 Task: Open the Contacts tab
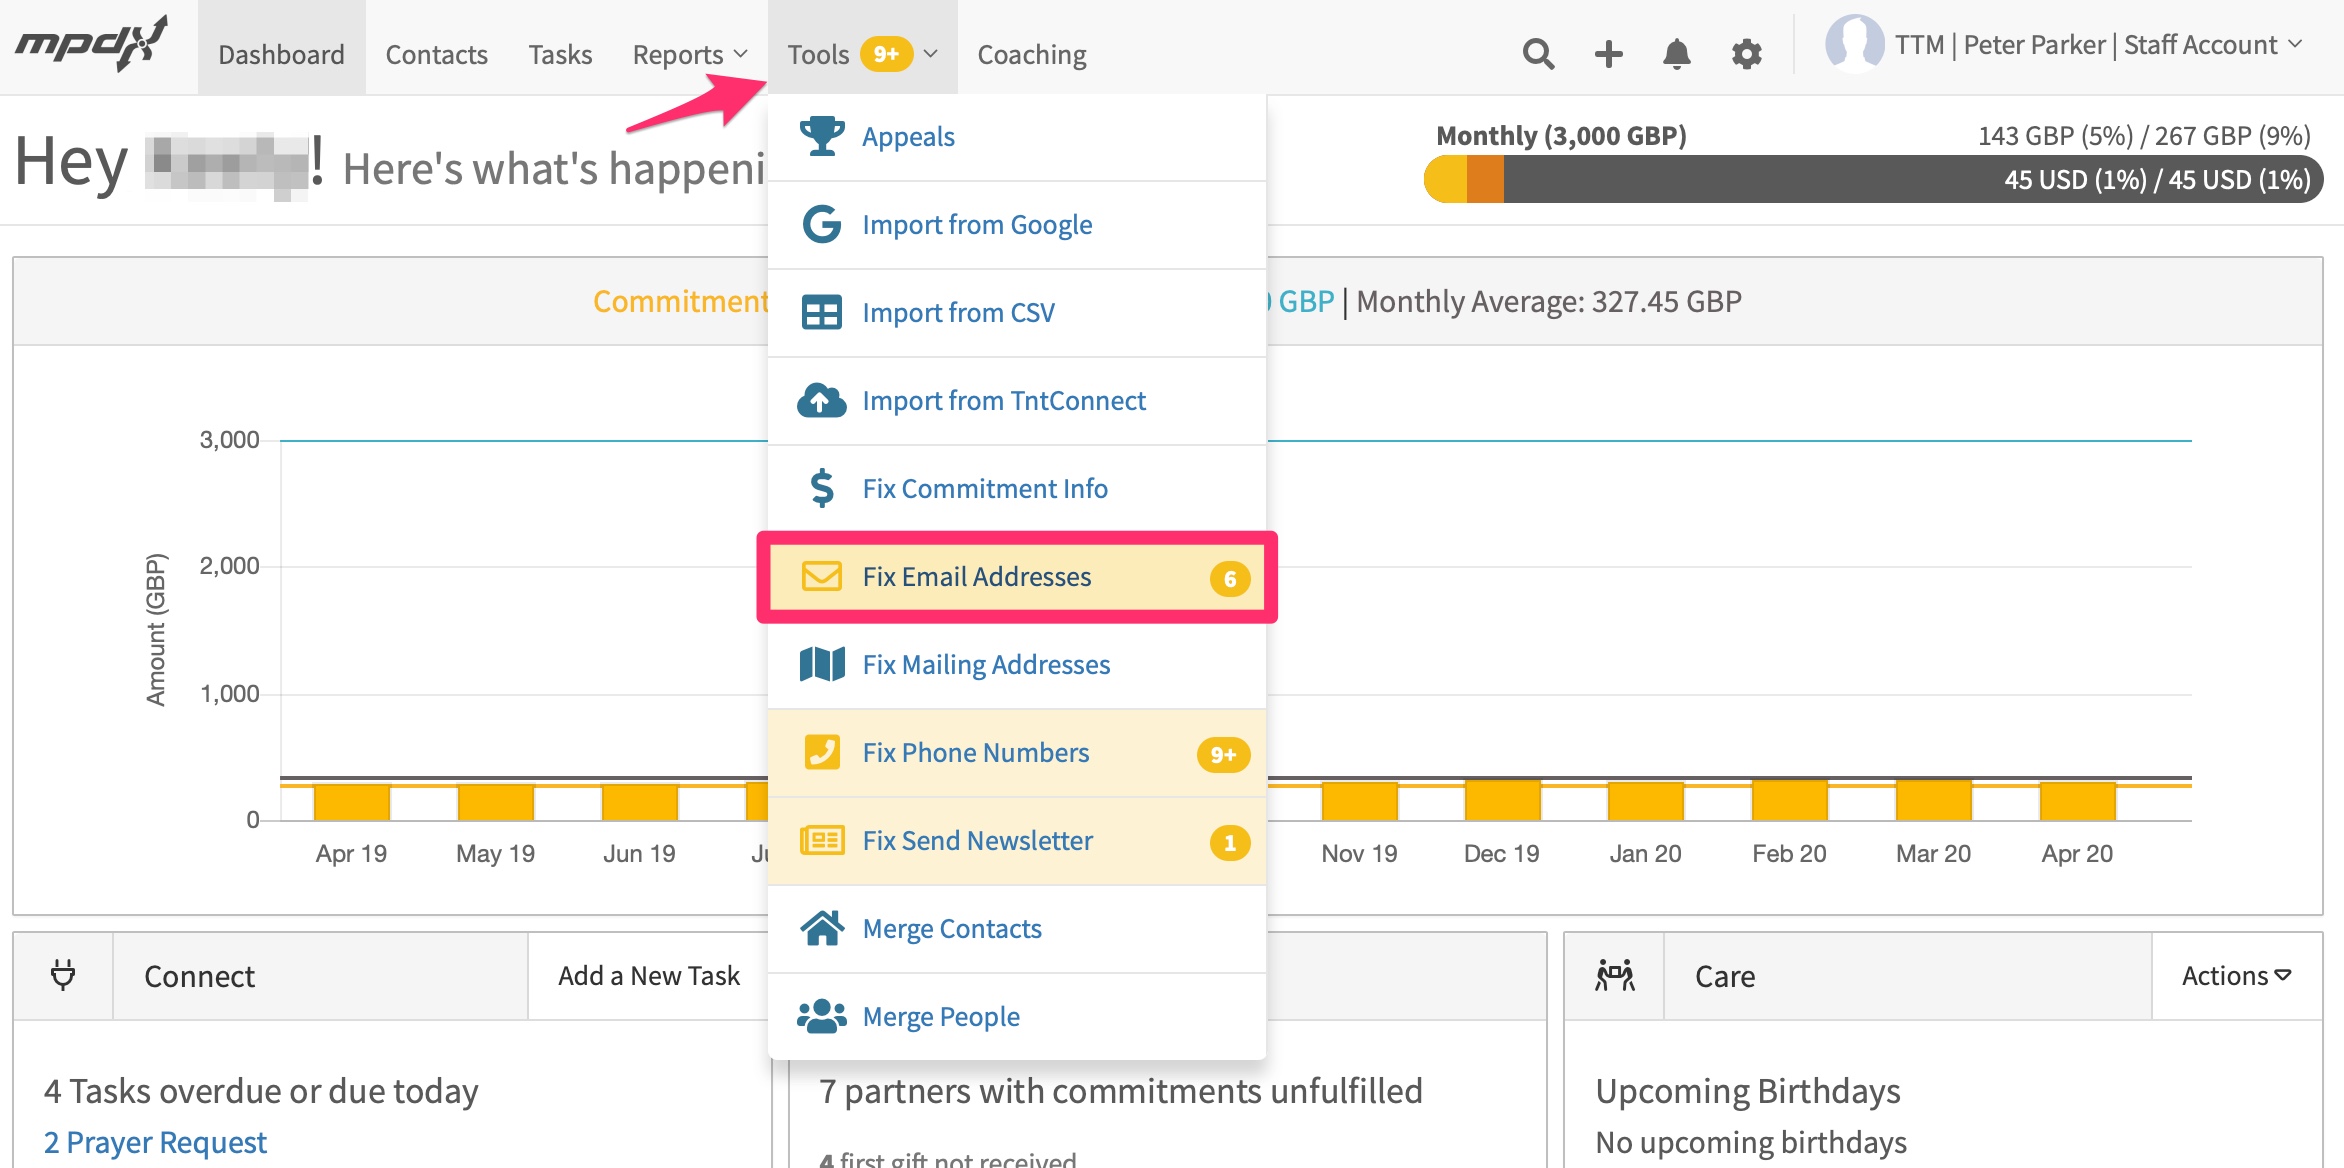click(x=436, y=54)
